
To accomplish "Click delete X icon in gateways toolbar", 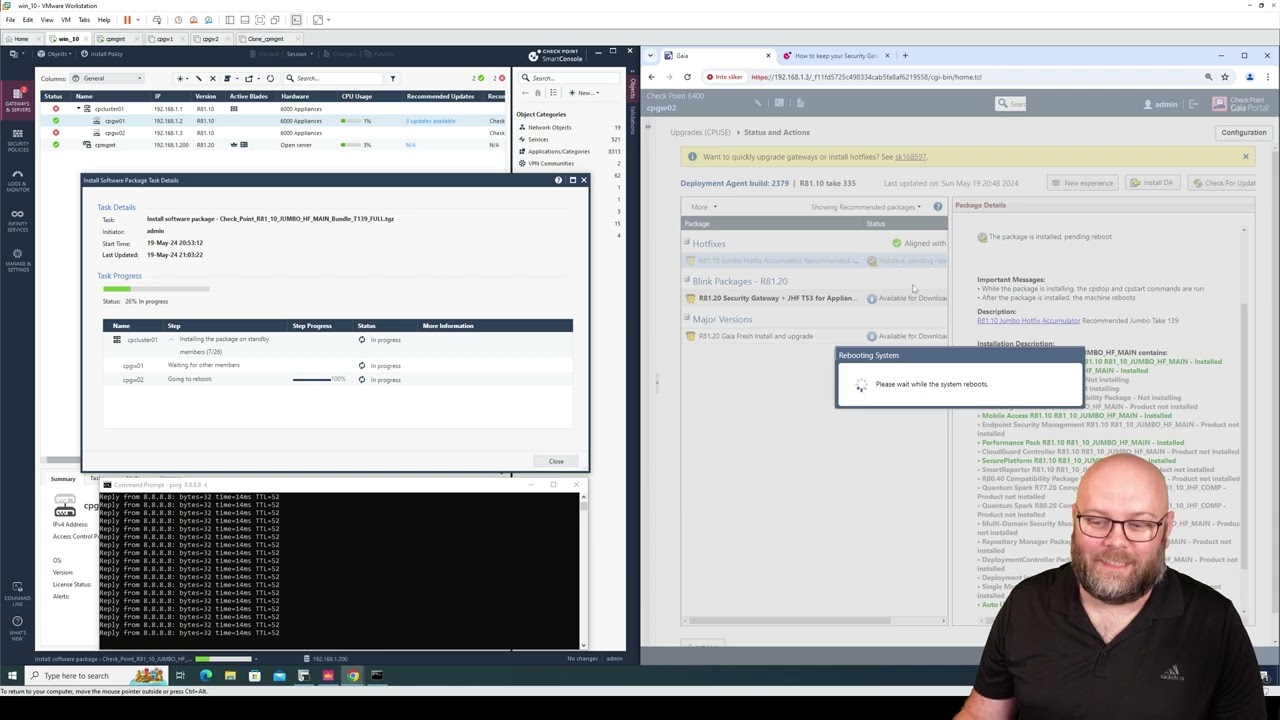I will point(212,78).
